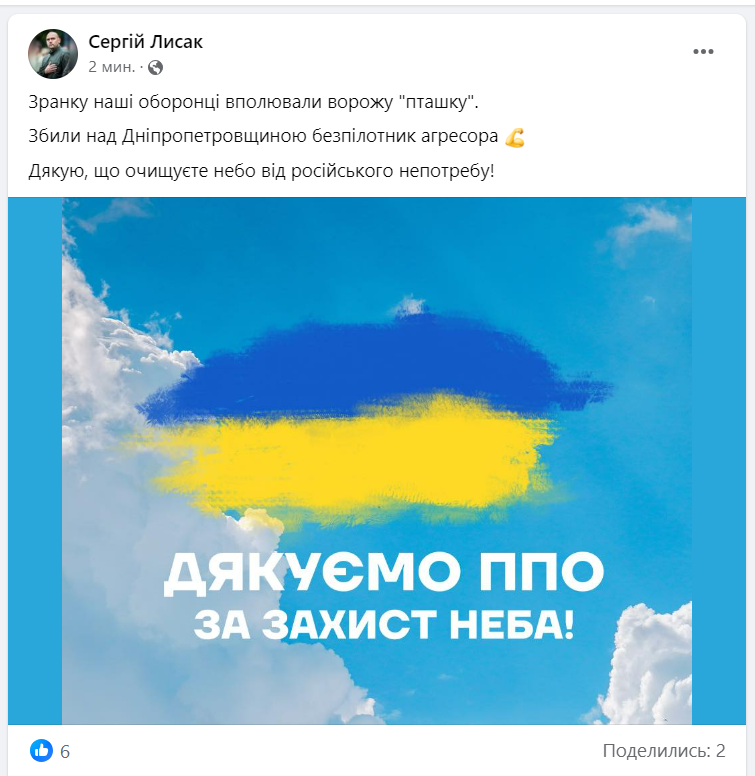
Task: Open the three-dot post options menu
Action: point(703,51)
